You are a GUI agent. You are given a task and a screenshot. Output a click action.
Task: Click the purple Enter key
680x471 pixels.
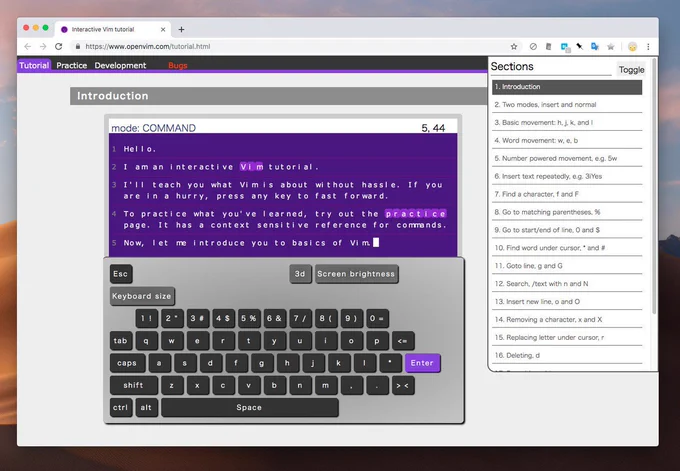pyautogui.click(x=422, y=363)
